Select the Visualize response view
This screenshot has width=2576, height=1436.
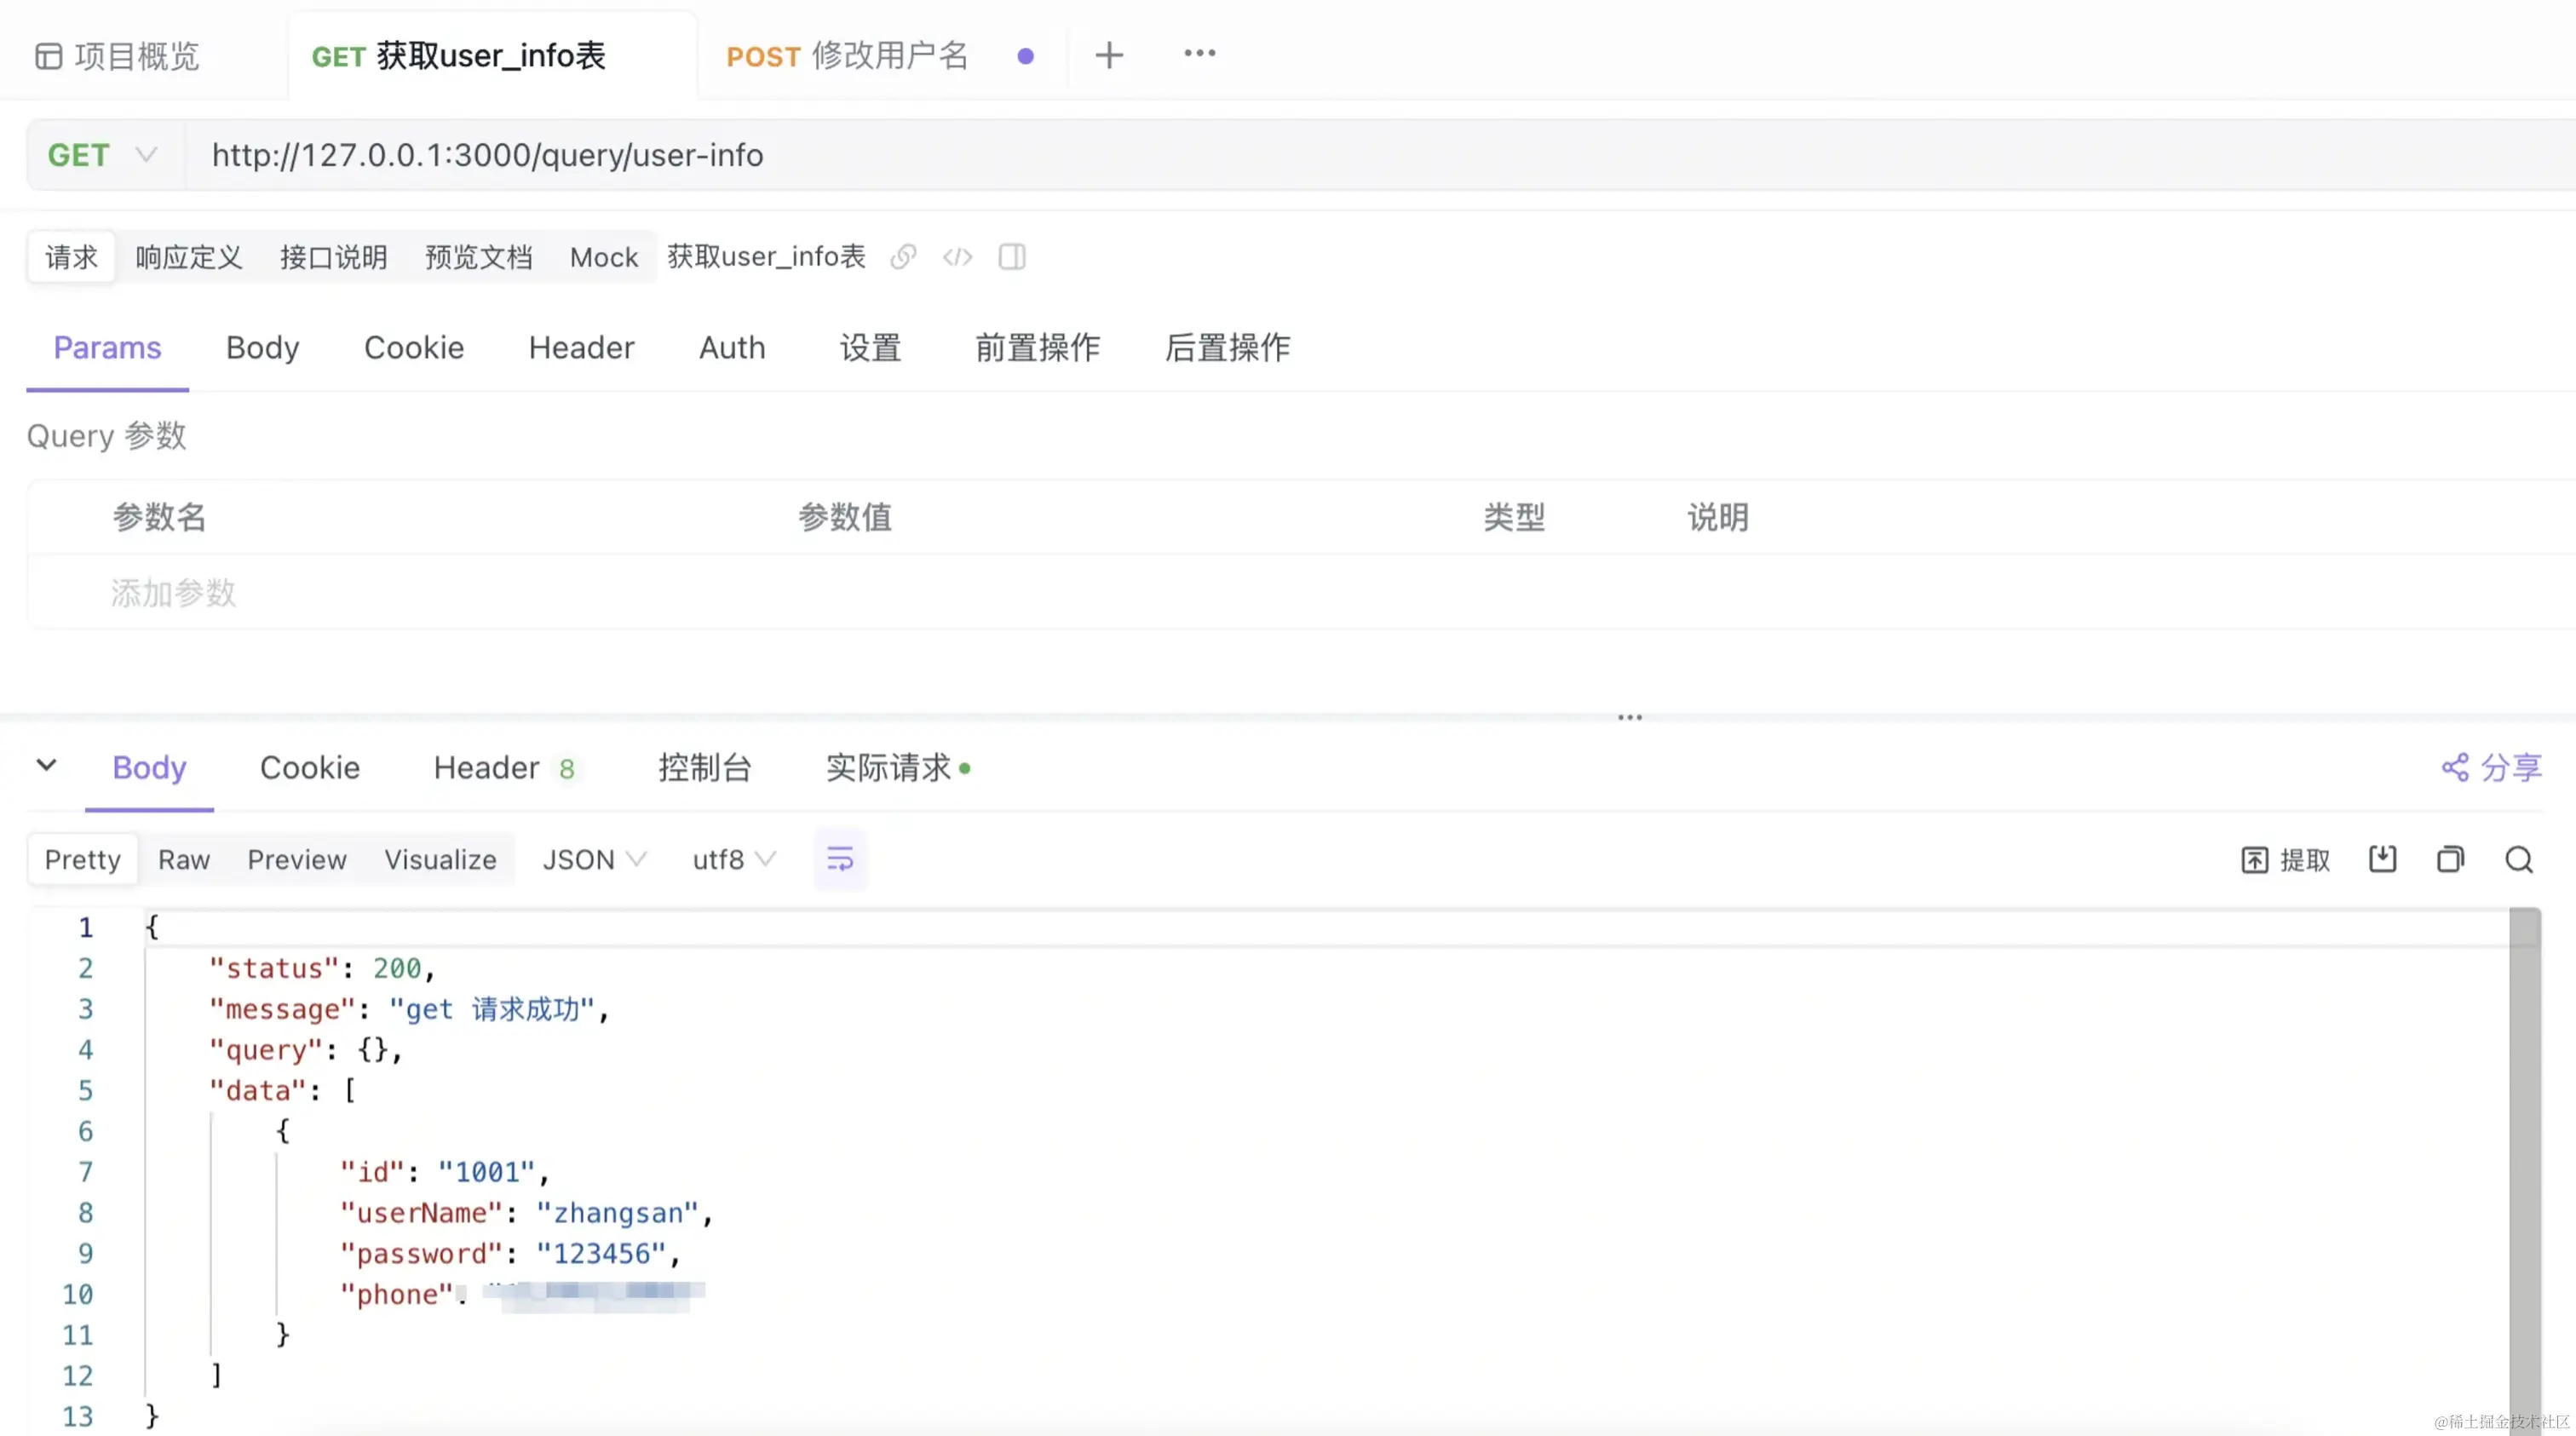click(x=440, y=860)
